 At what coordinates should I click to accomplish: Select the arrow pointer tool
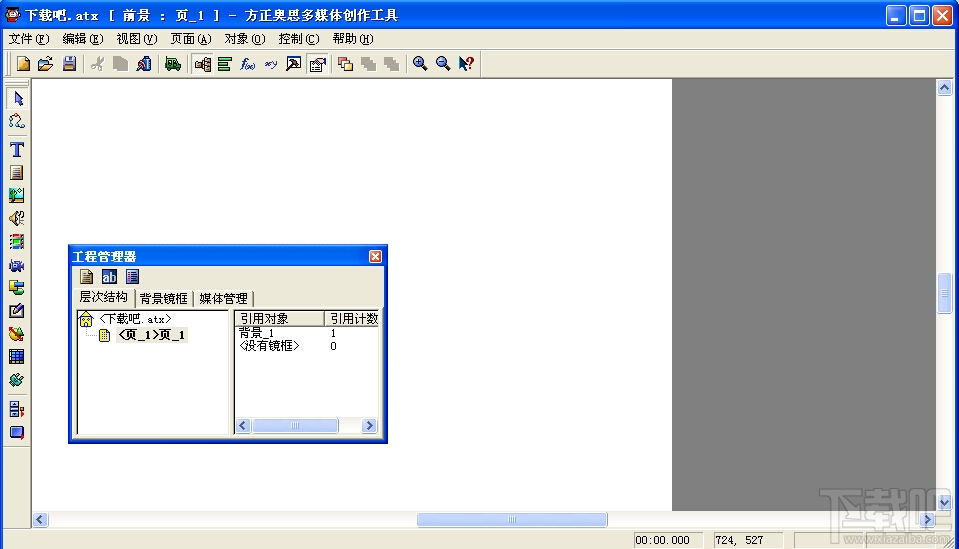tap(17, 98)
